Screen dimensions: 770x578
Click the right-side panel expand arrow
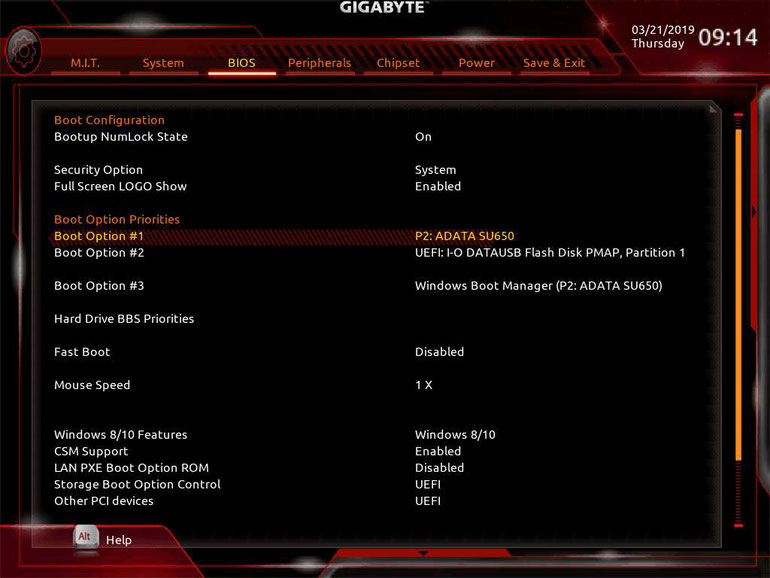click(x=754, y=211)
